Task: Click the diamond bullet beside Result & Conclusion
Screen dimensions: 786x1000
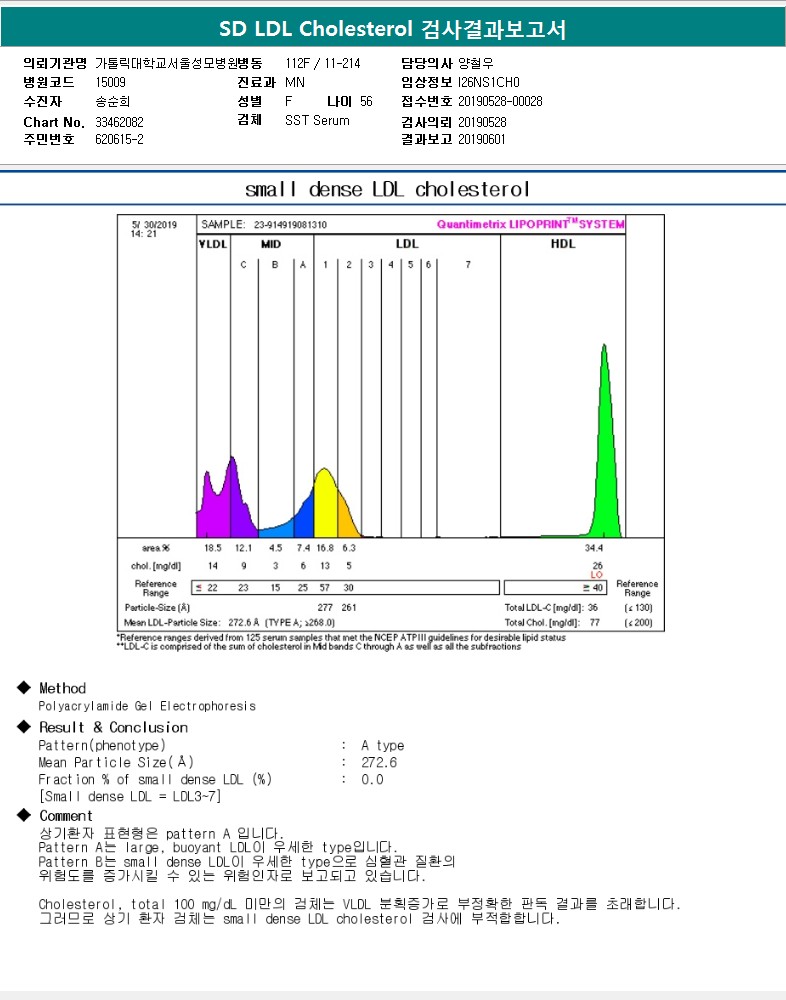Action: pos(24,727)
